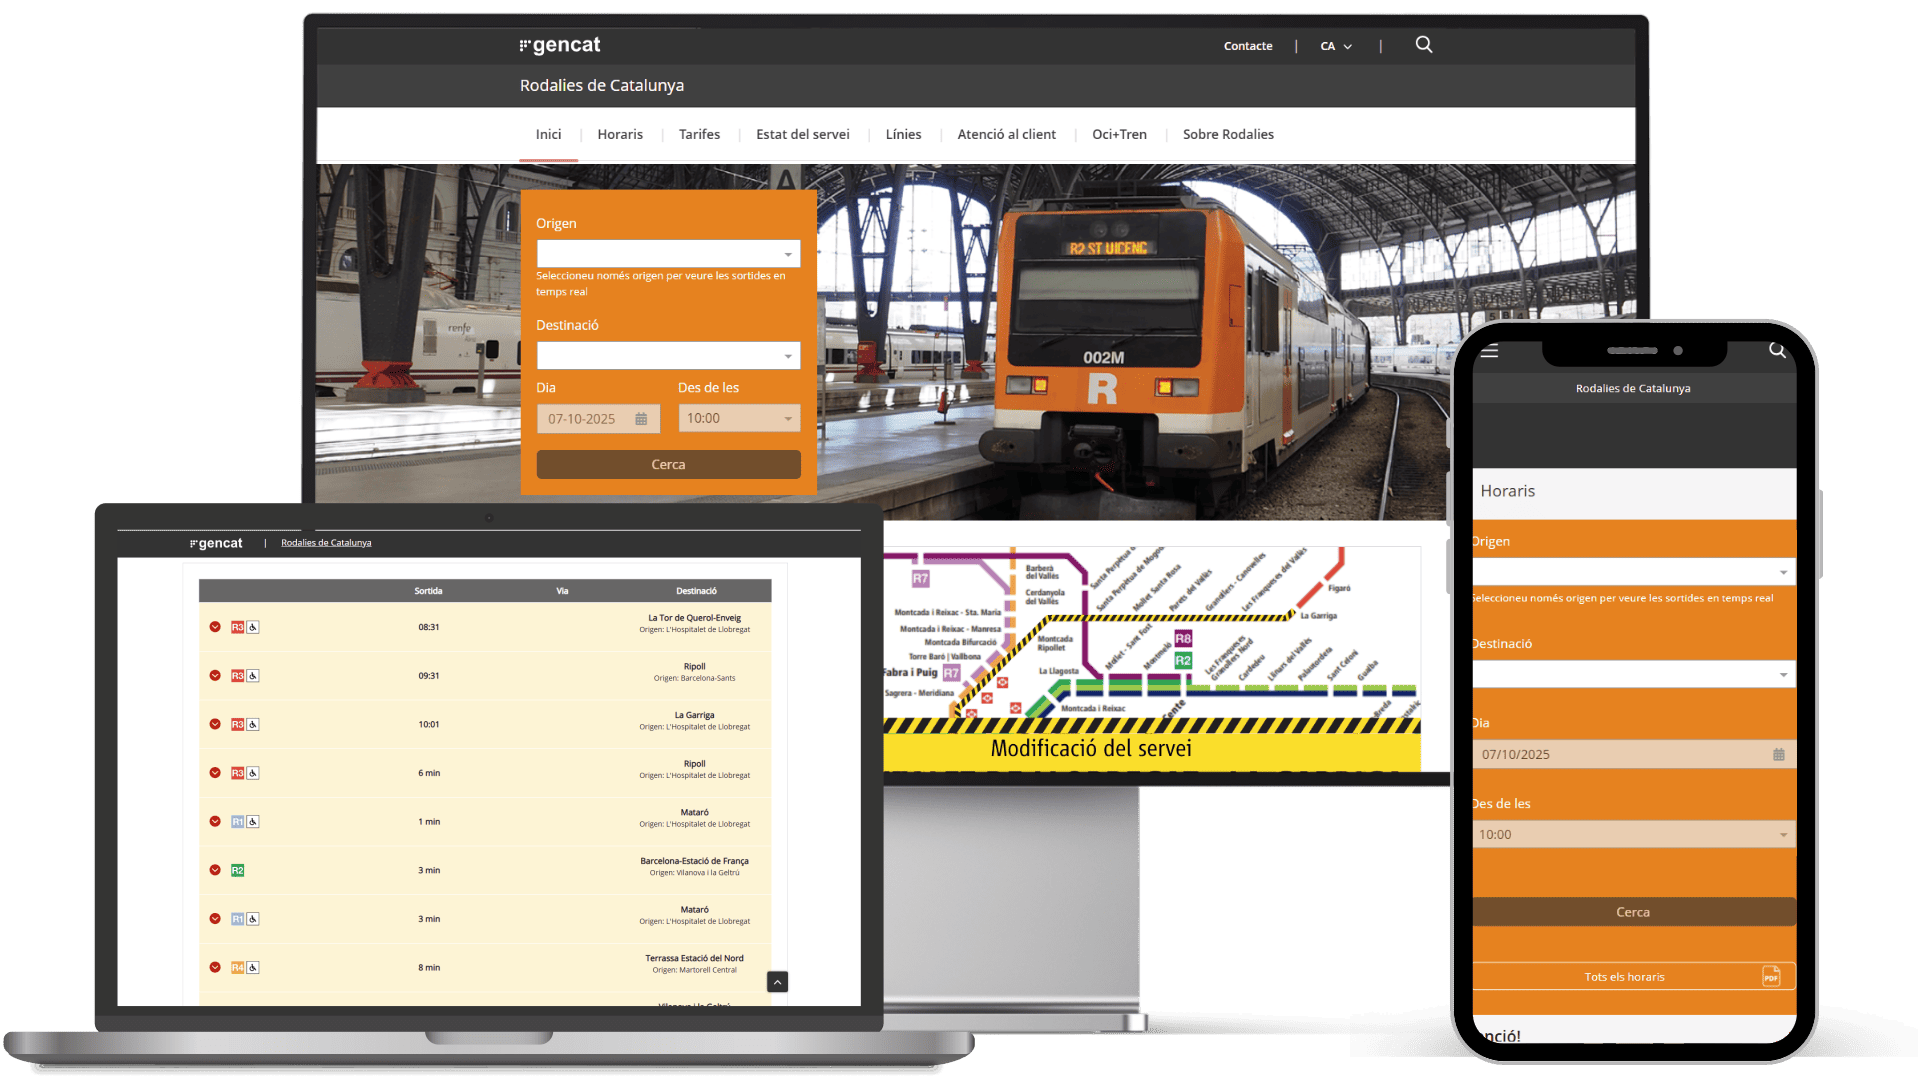Tap the search icon on the phone screen
The height and width of the screenshot is (1080, 1920).
click(x=1778, y=350)
